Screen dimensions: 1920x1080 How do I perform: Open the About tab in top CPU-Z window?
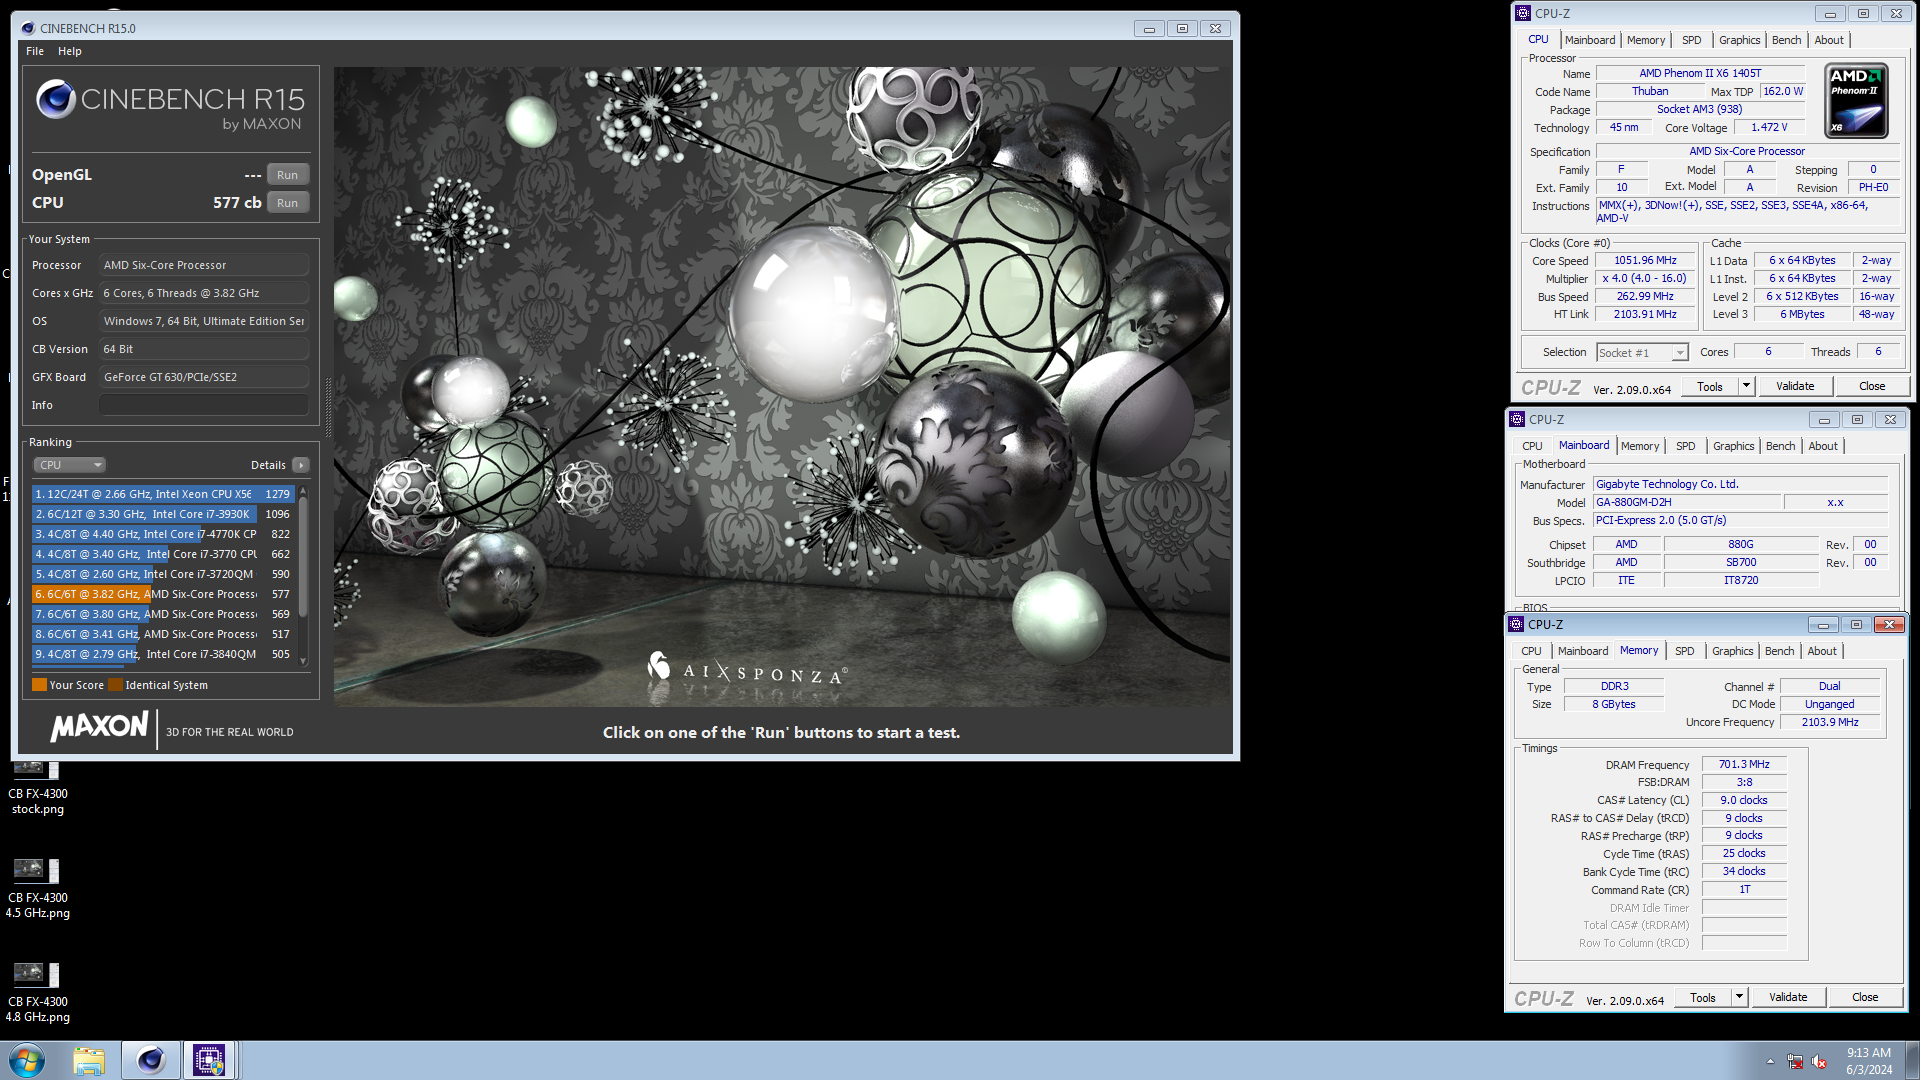point(1829,40)
